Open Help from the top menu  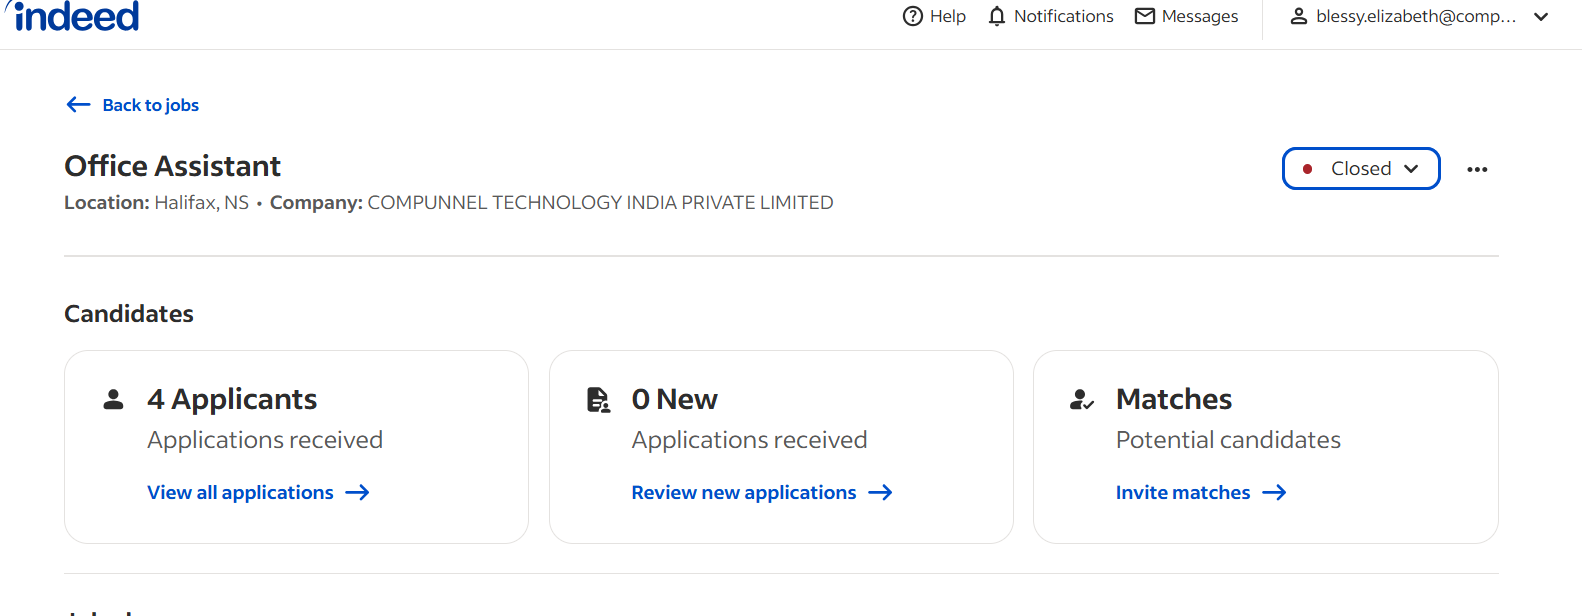tap(934, 16)
